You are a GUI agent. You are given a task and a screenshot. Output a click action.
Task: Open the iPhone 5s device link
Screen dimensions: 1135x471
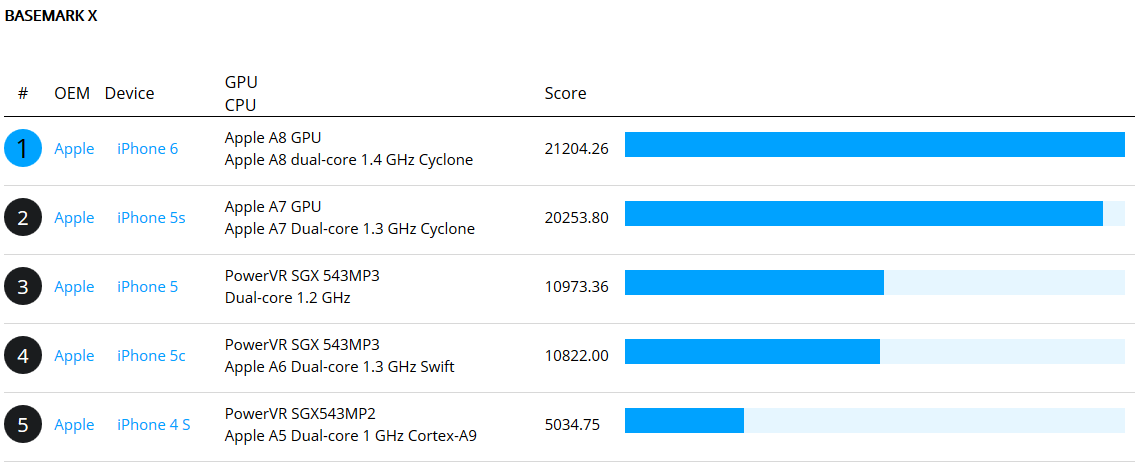point(151,218)
